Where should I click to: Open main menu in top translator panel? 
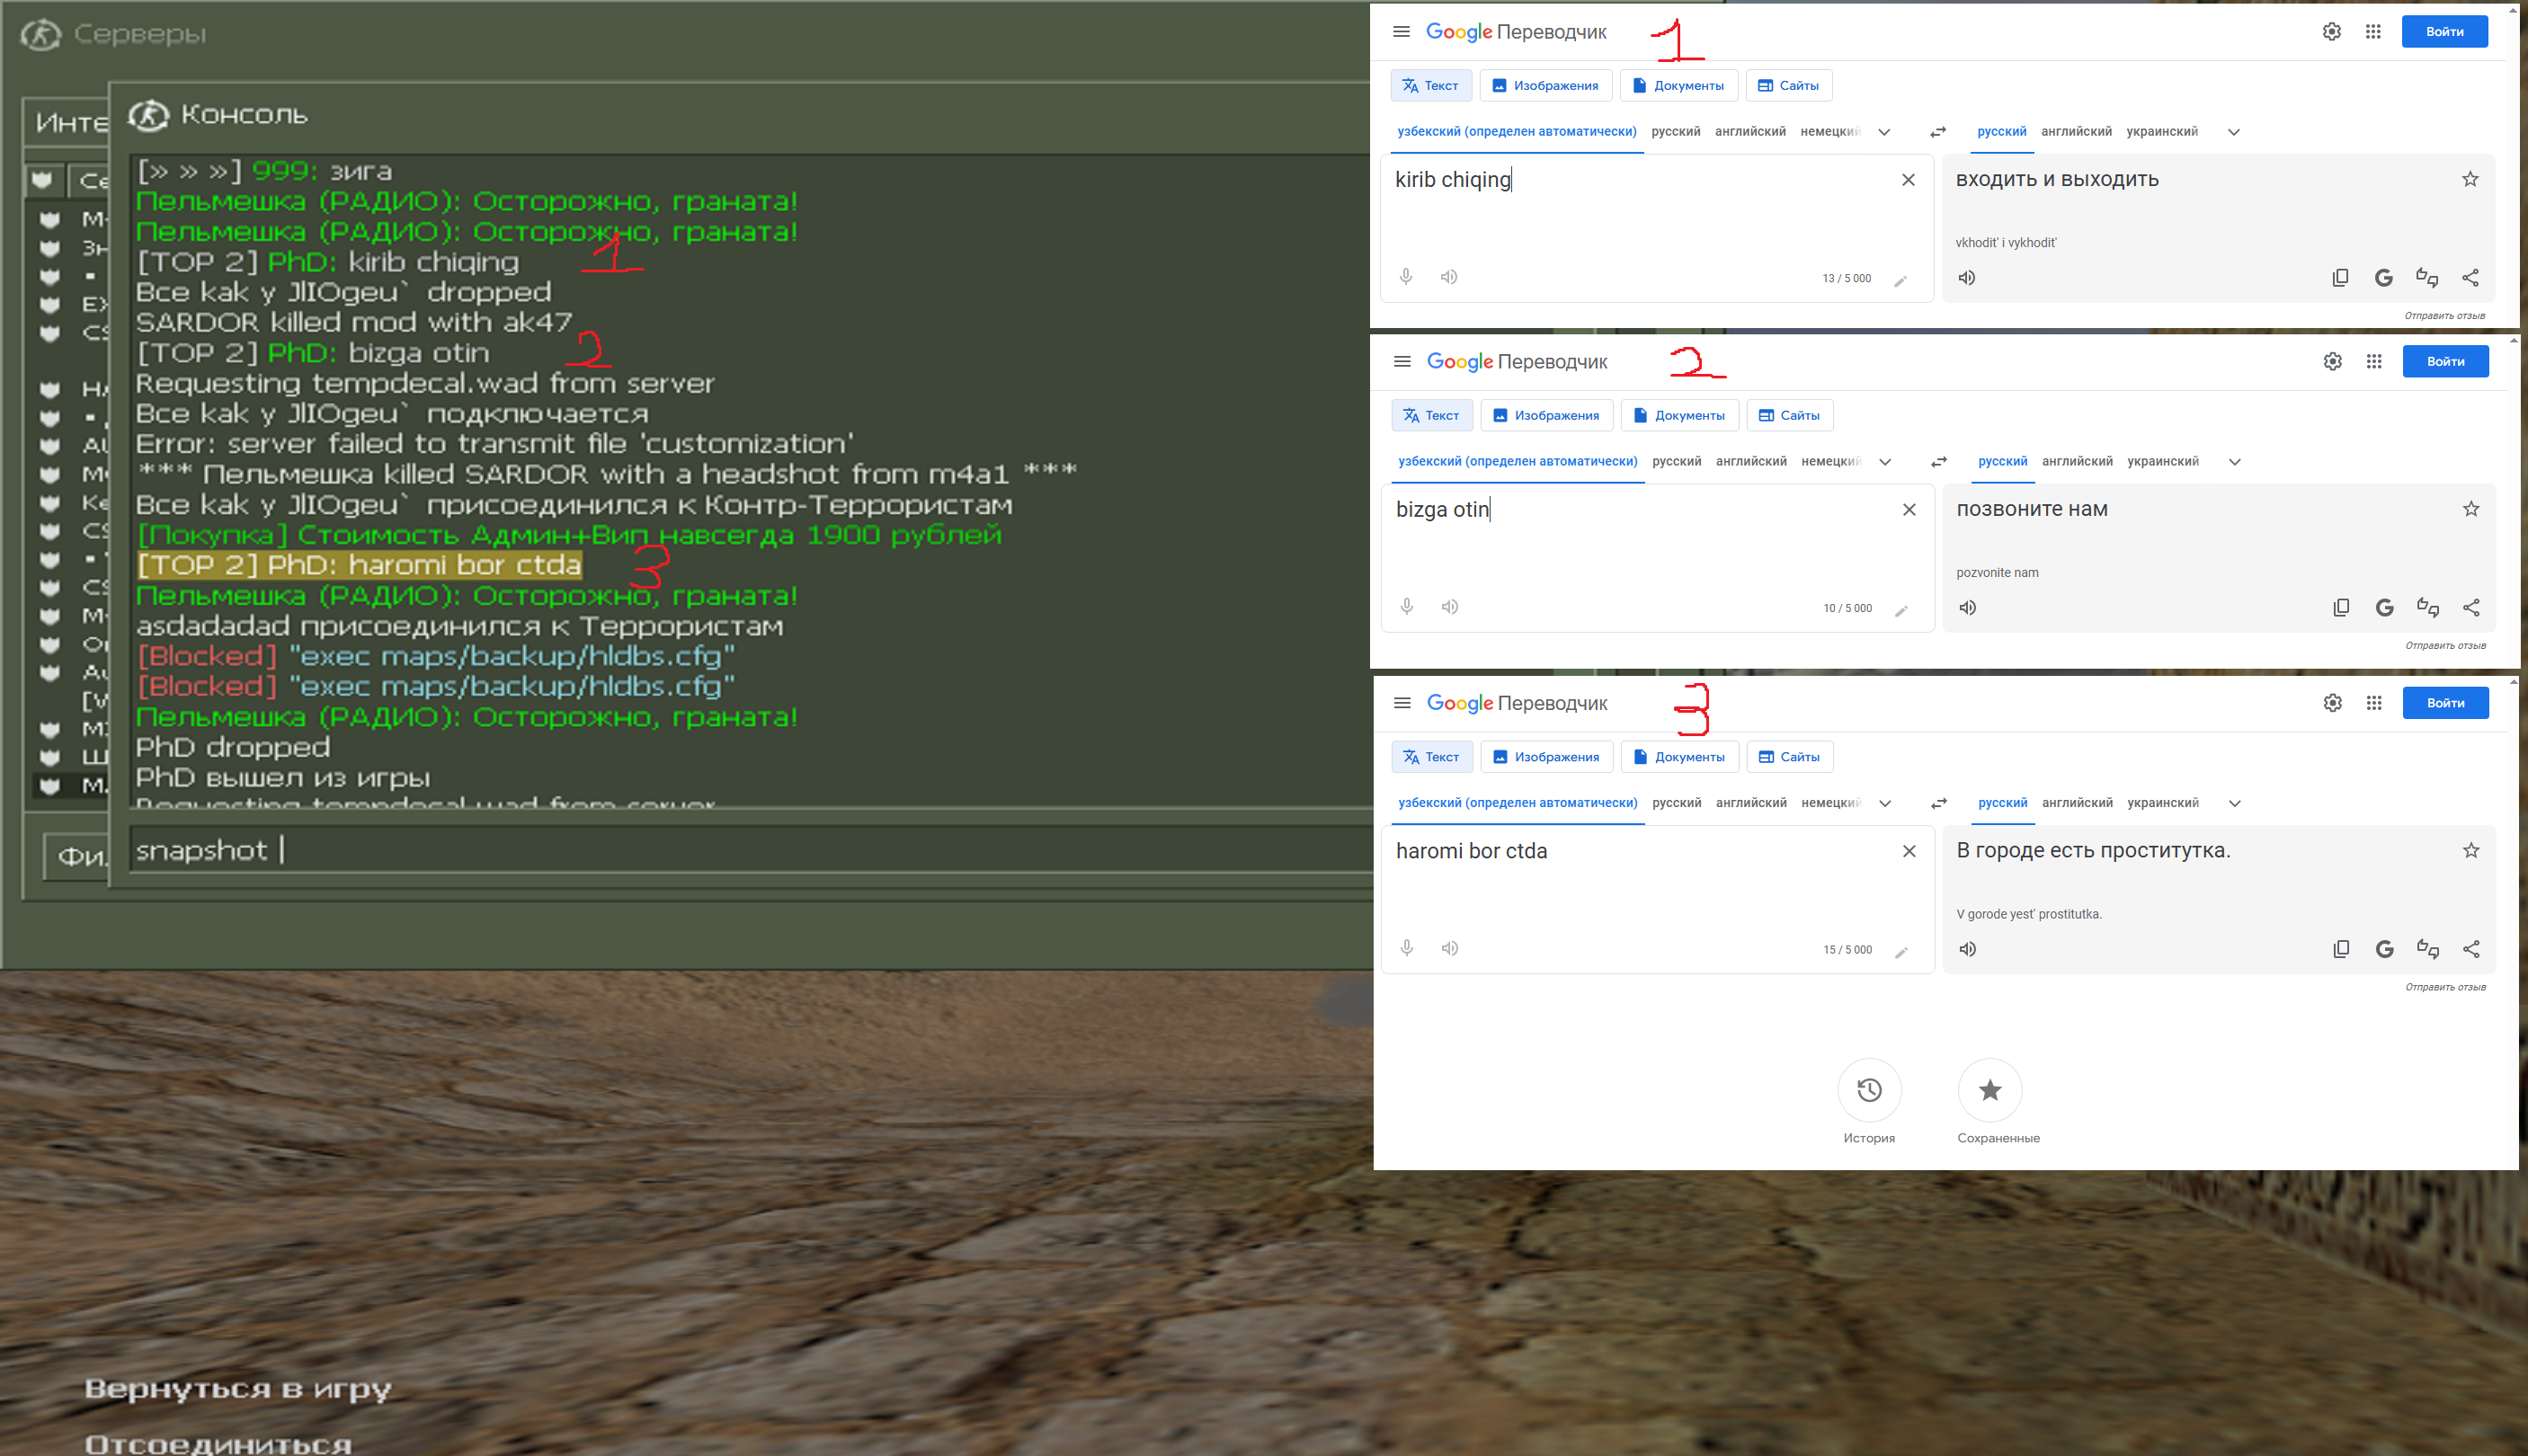[x=1401, y=32]
